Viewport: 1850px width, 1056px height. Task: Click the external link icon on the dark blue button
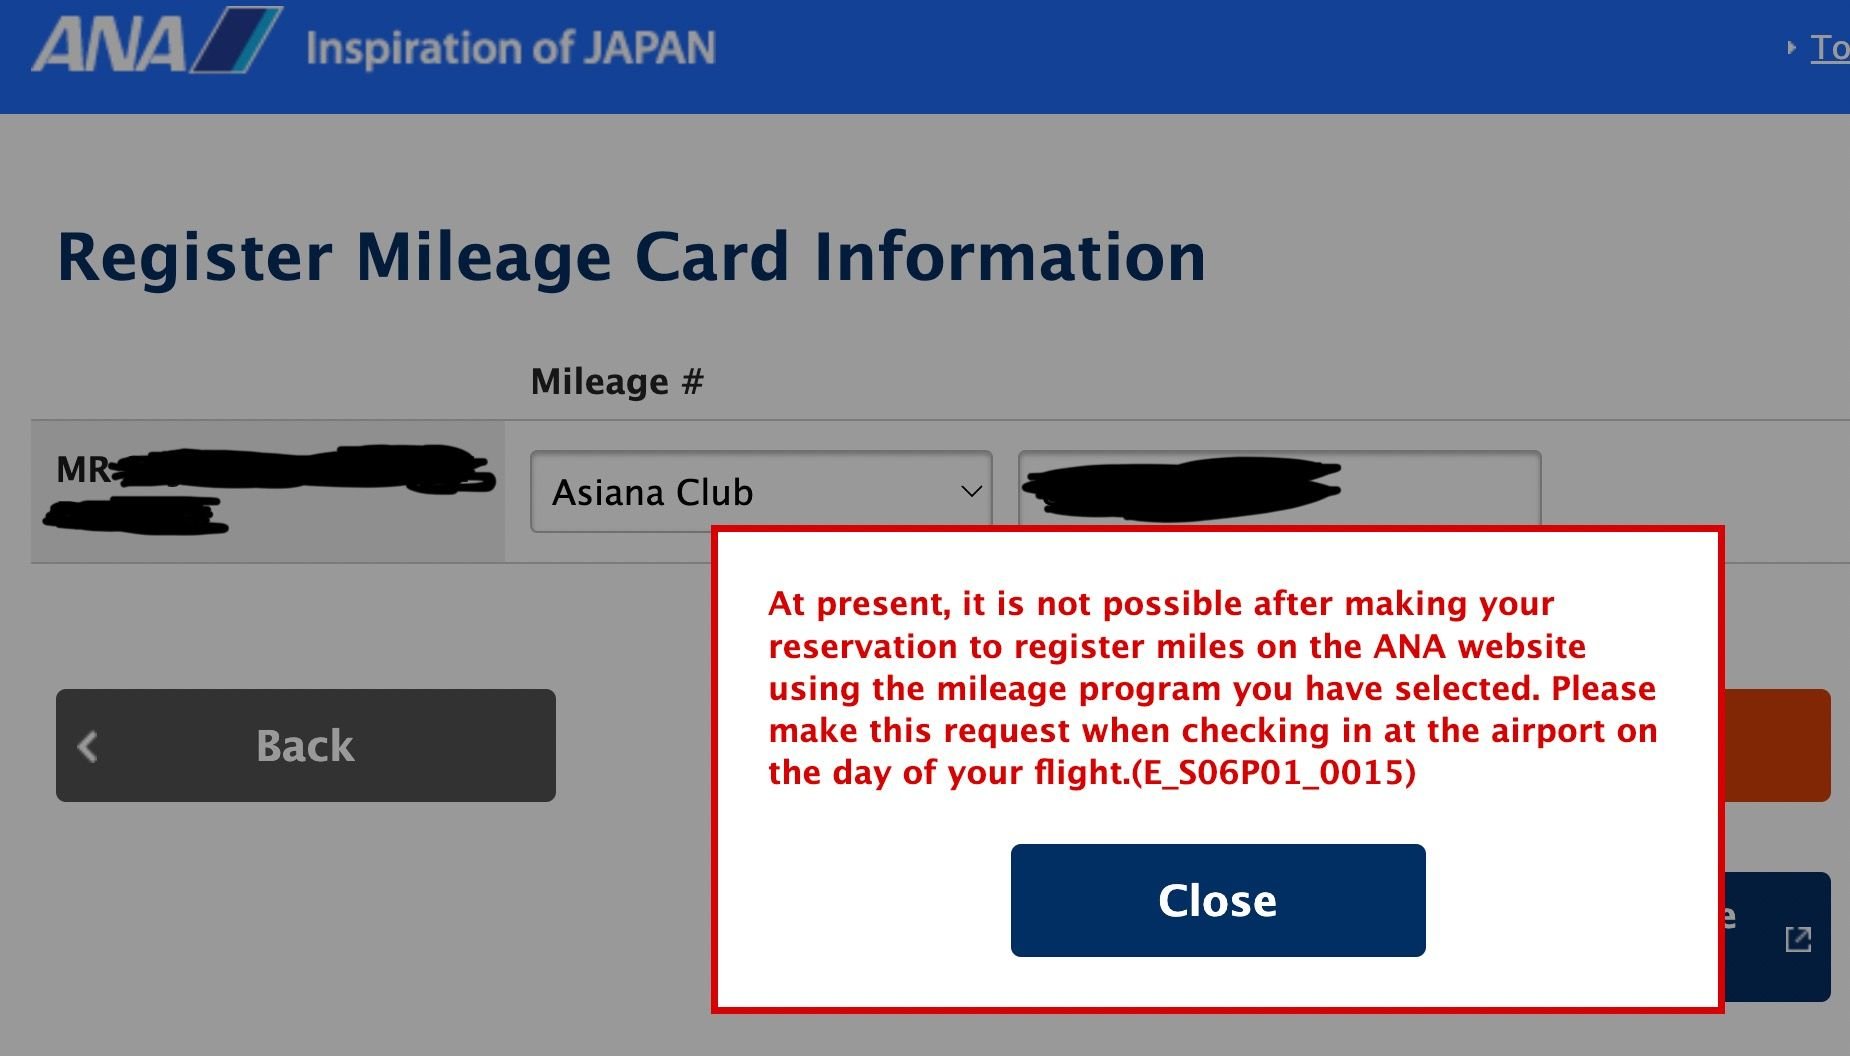pyautogui.click(x=1798, y=940)
